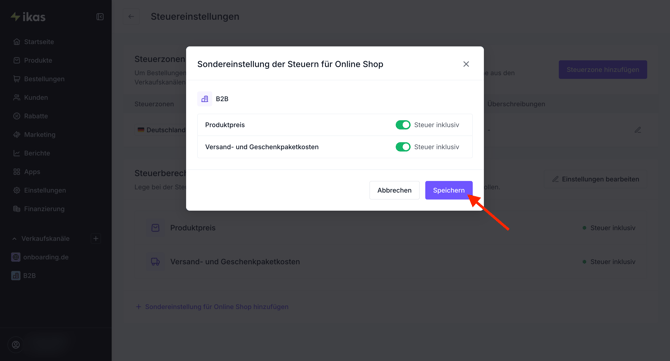Add a sales channel with plus icon

96,238
